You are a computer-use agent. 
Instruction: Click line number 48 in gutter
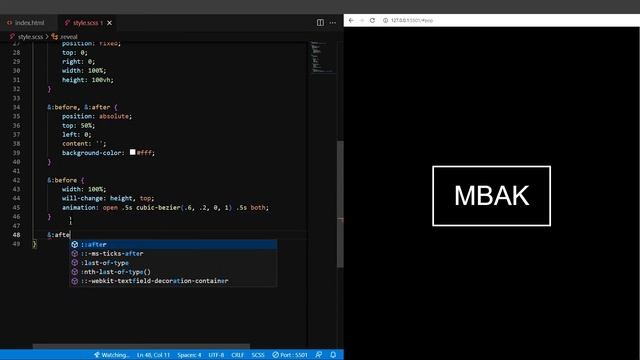point(16,235)
